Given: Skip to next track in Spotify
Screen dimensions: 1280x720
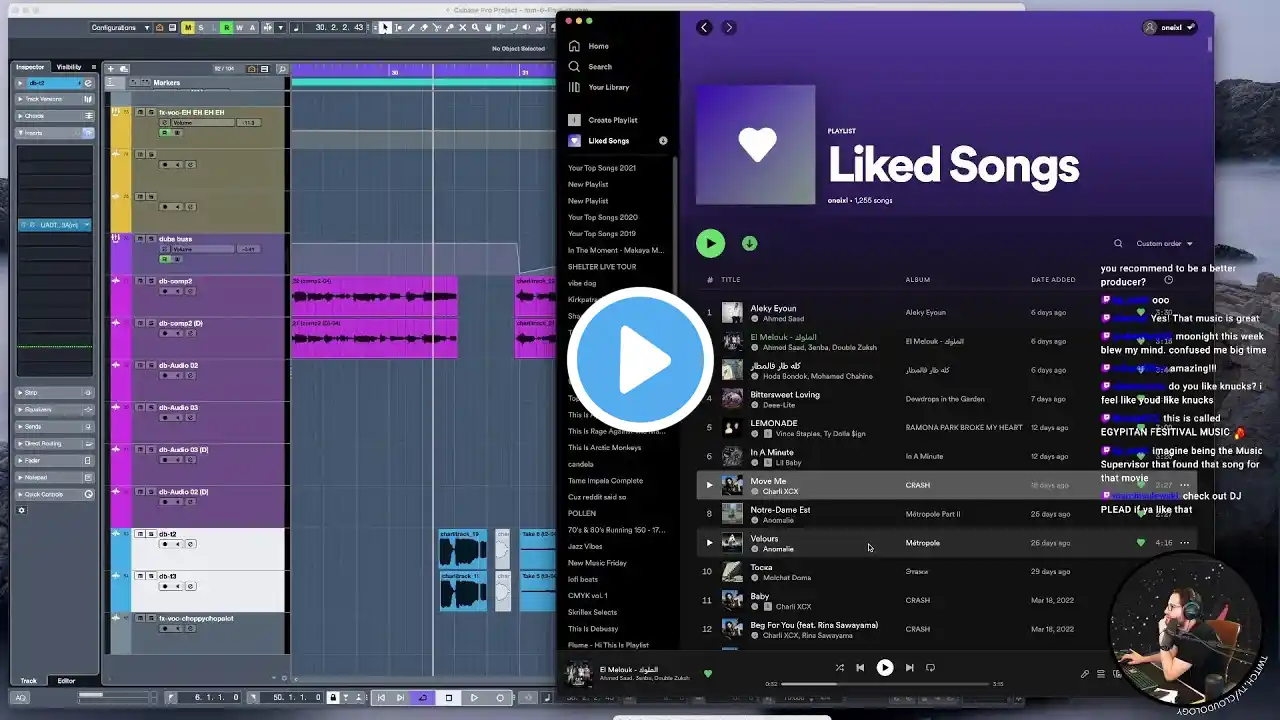Looking at the screenshot, I should [909, 668].
